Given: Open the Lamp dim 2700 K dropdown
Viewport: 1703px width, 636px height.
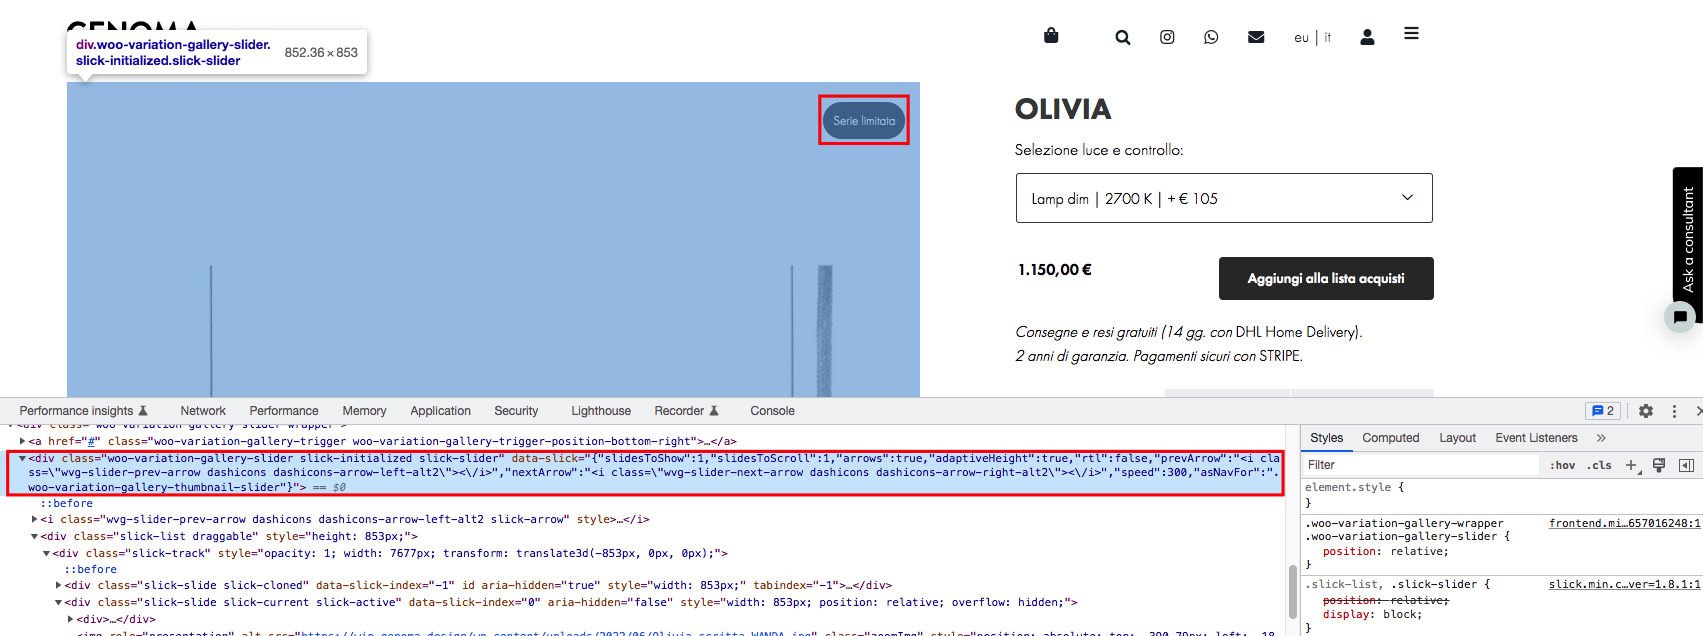Looking at the screenshot, I should tap(1224, 198).
